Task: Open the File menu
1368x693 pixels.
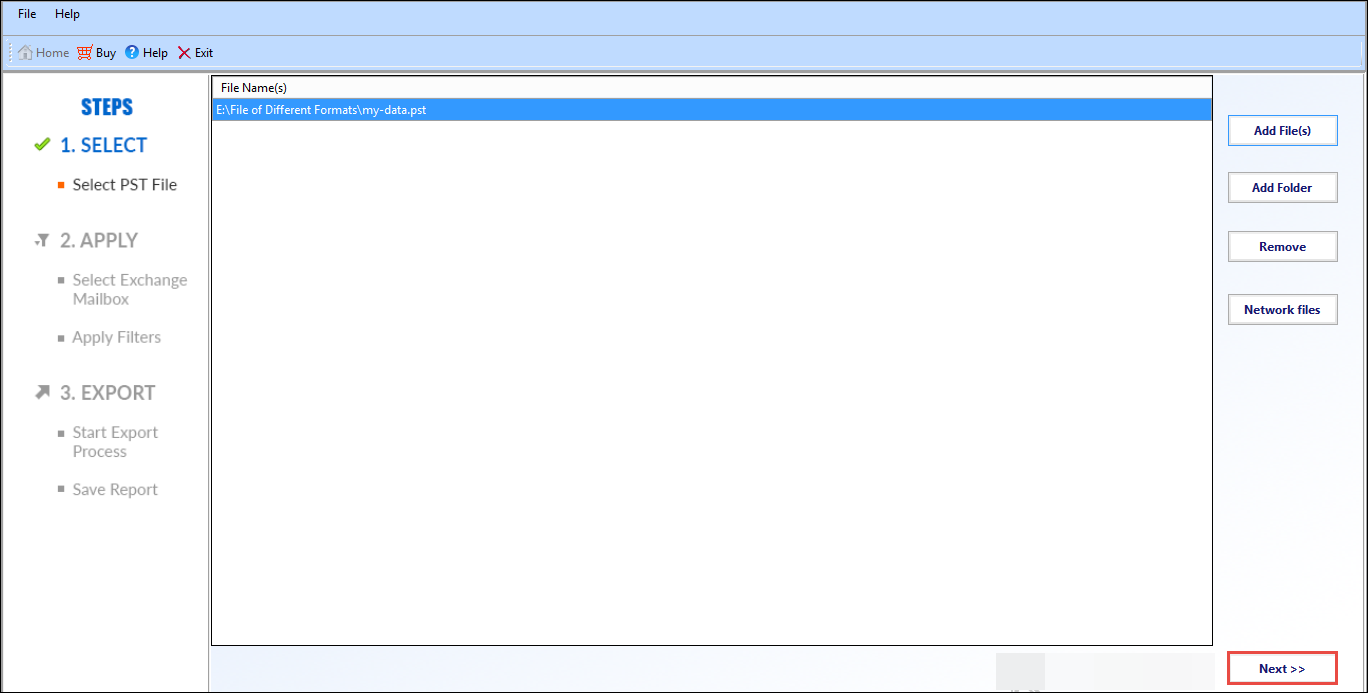Action: click(x=27, y=14)
